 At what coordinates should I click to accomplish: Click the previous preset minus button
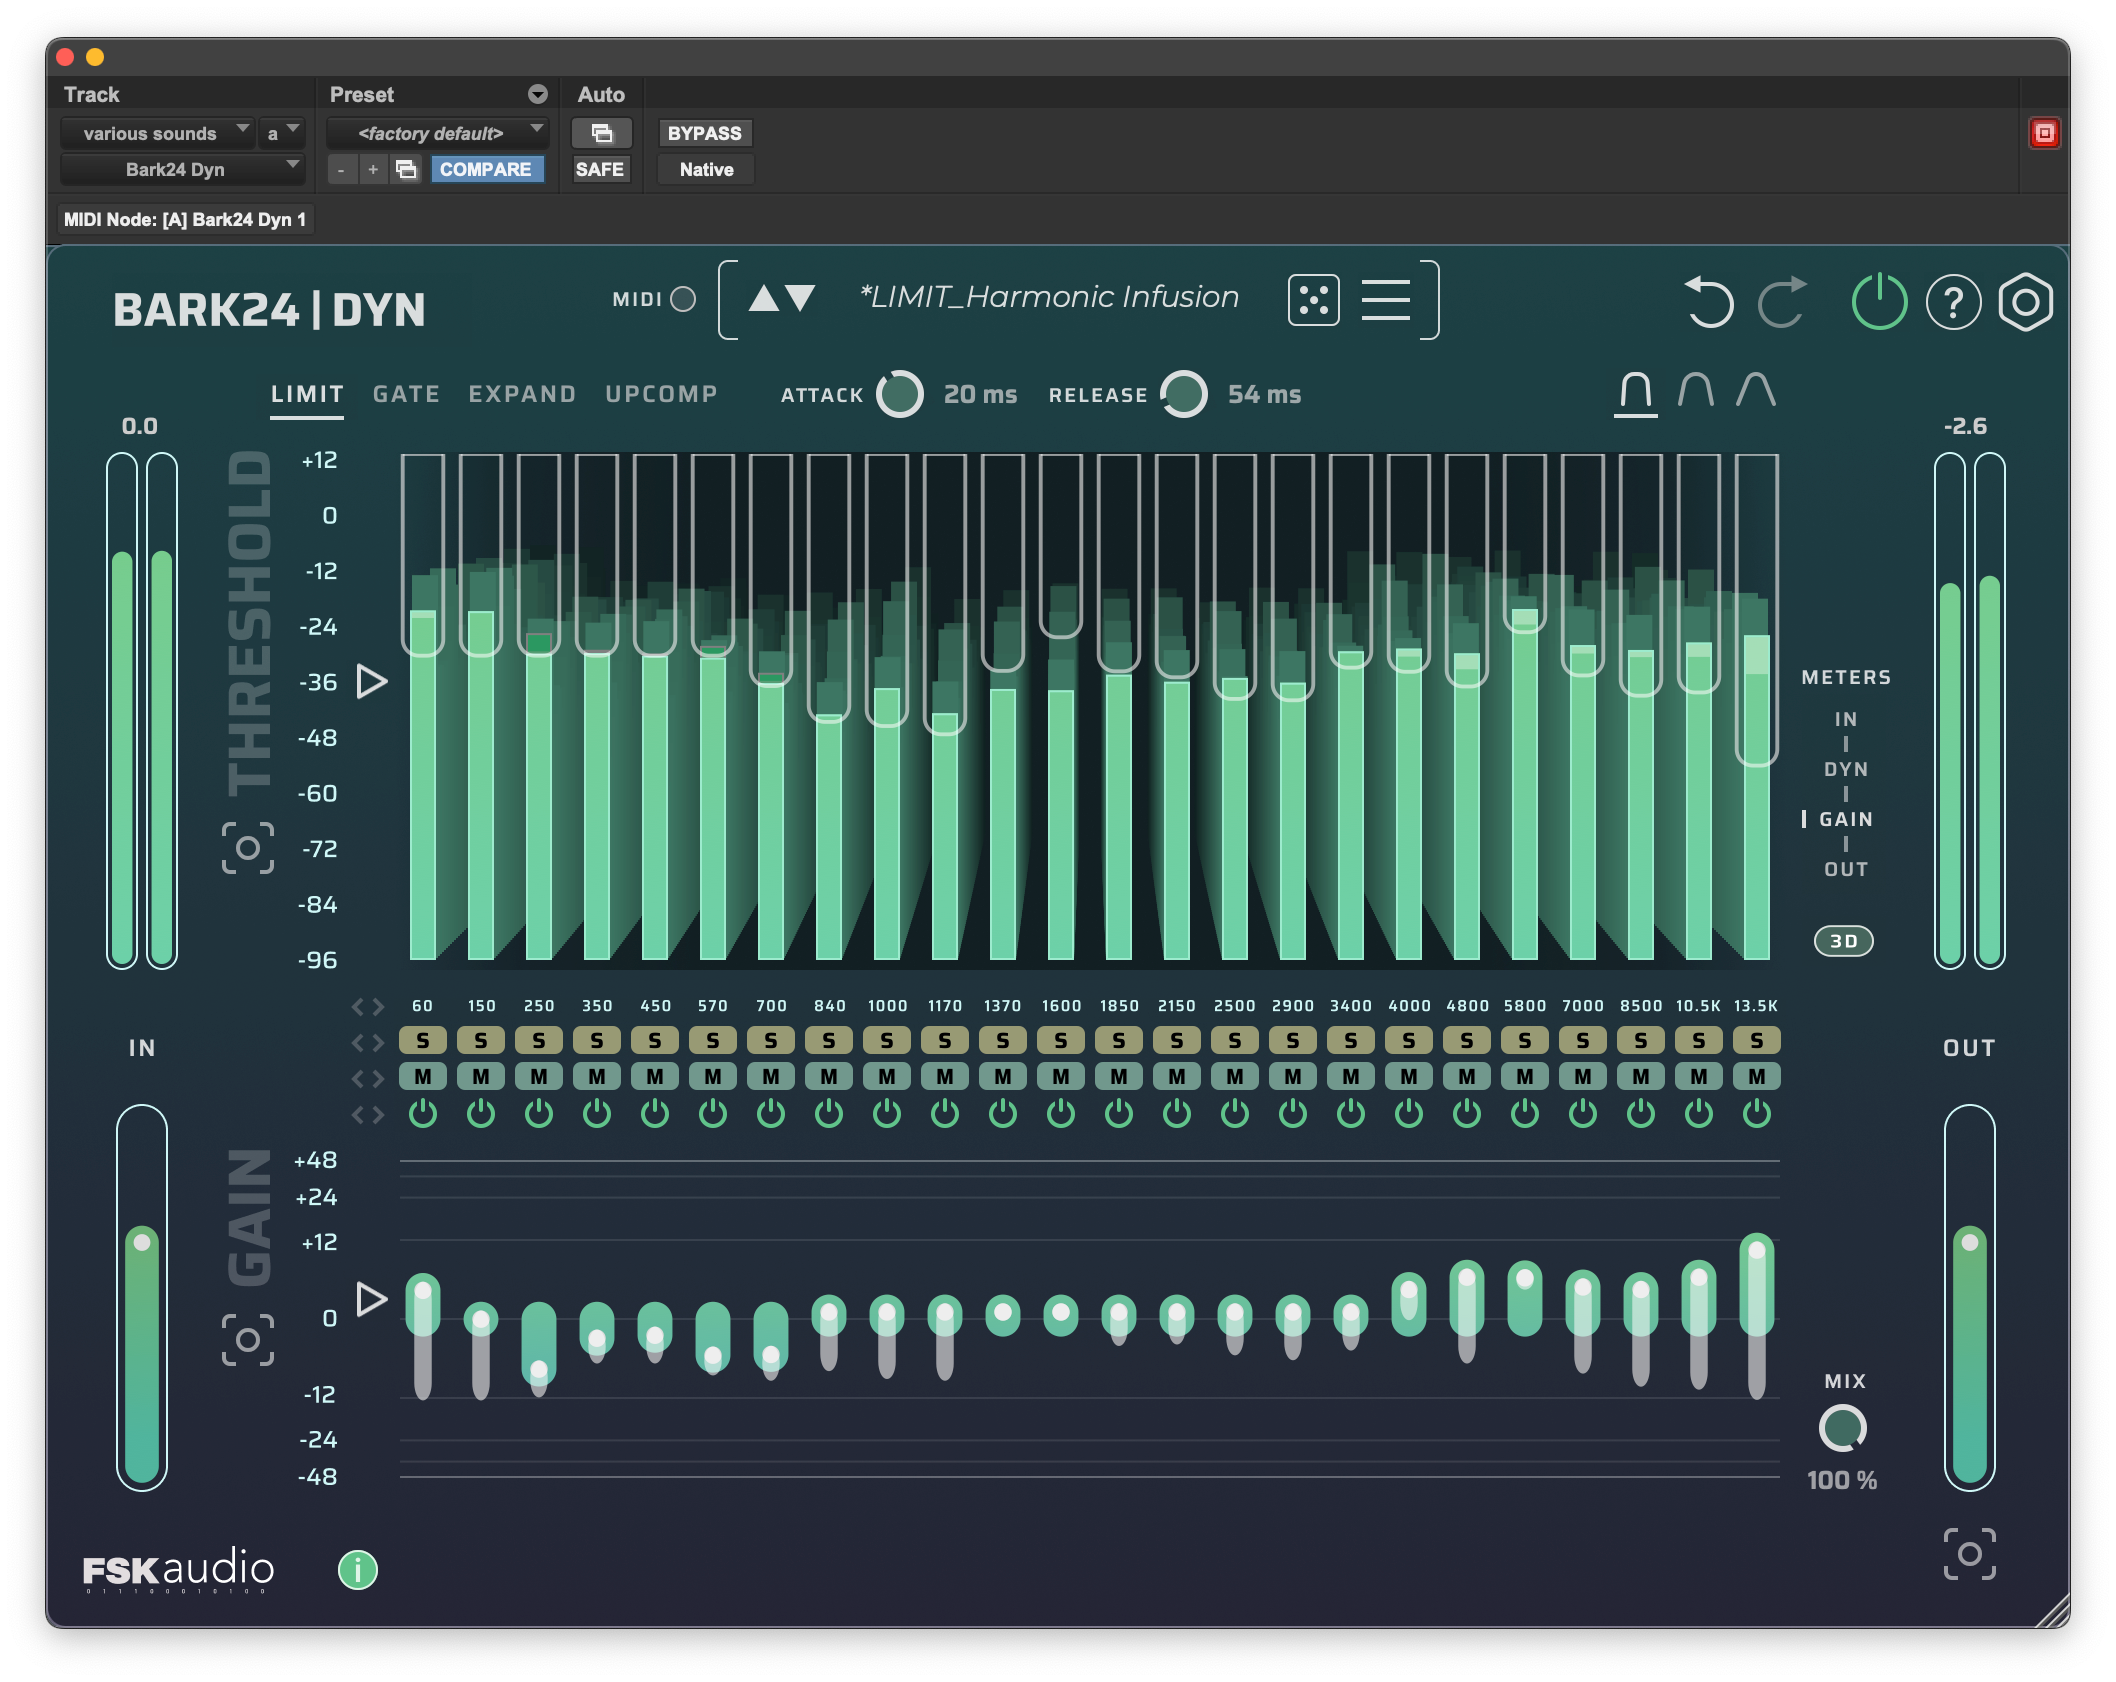pyautogui.click(x=341, y=170)
